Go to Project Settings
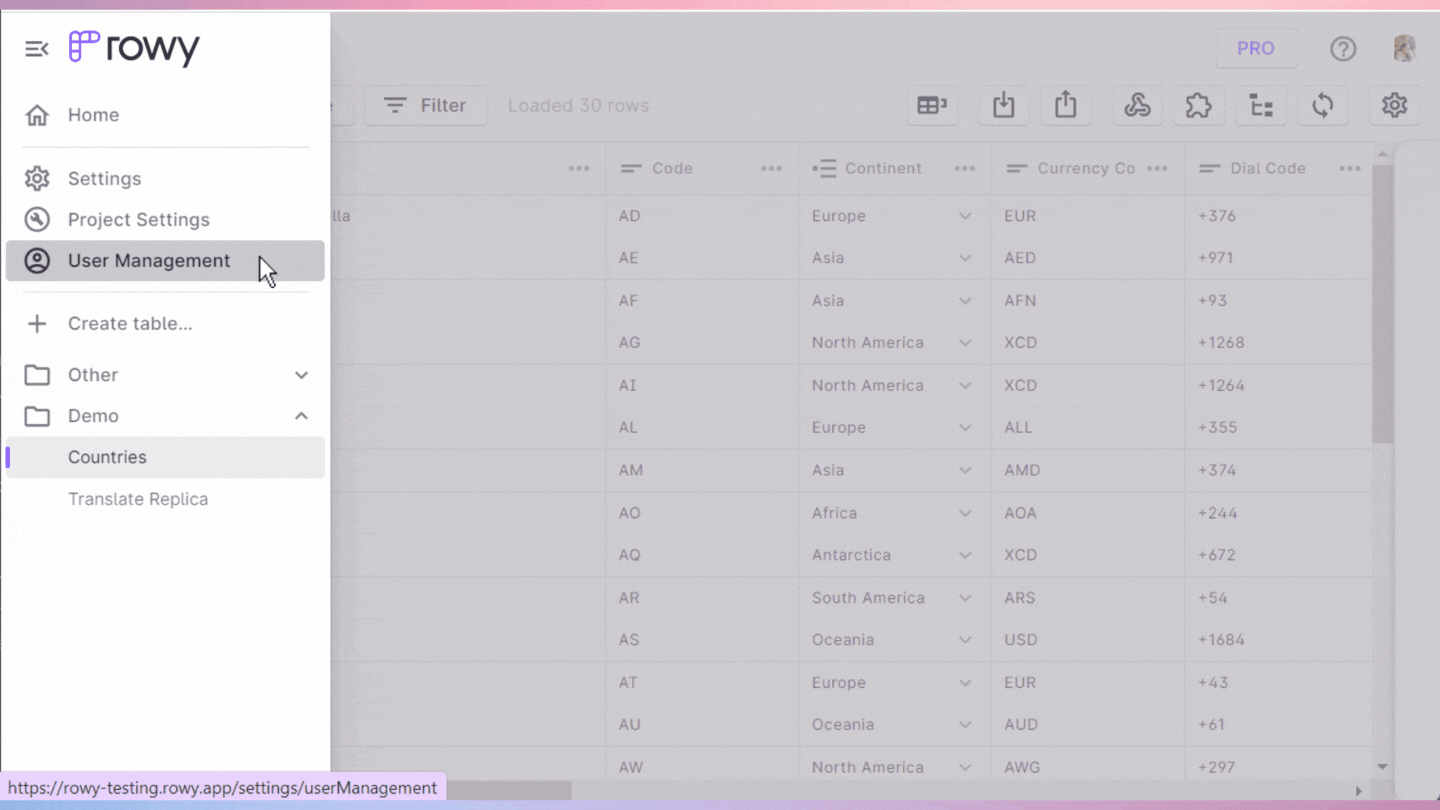 [x=139, y=220]
